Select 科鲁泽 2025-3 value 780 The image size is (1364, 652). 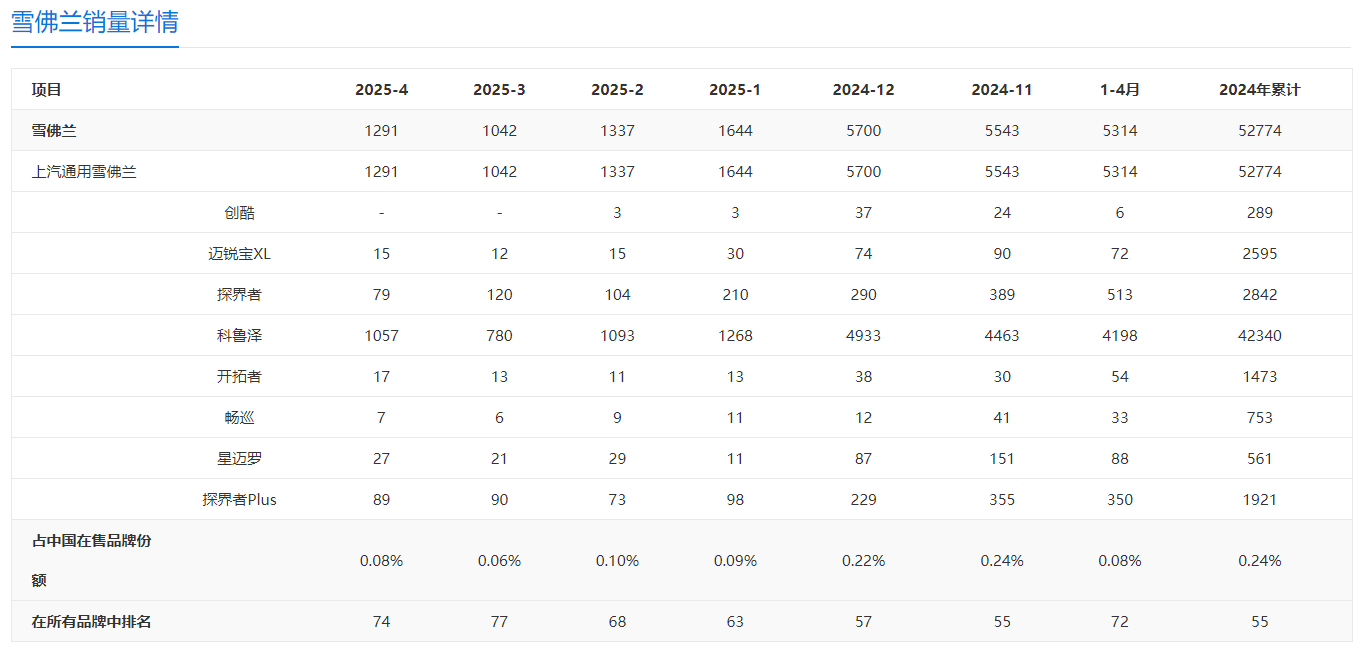[500, 336]
